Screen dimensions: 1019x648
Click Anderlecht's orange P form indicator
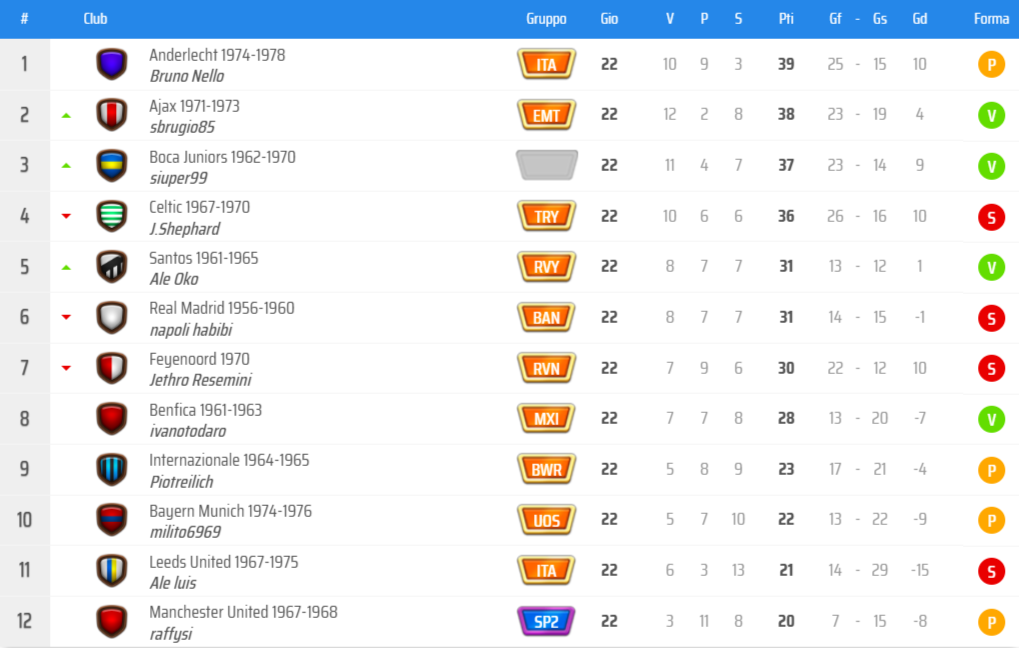point(991,64)
